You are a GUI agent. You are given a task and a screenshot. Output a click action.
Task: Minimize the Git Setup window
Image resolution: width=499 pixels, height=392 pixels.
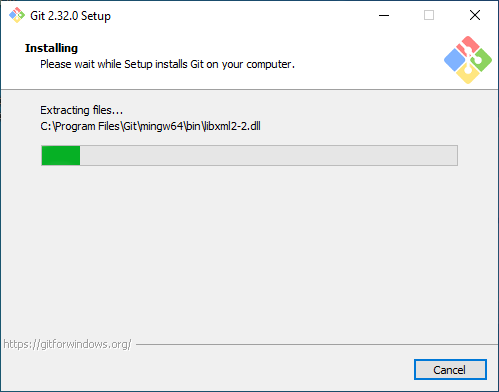tap(384, 15)
